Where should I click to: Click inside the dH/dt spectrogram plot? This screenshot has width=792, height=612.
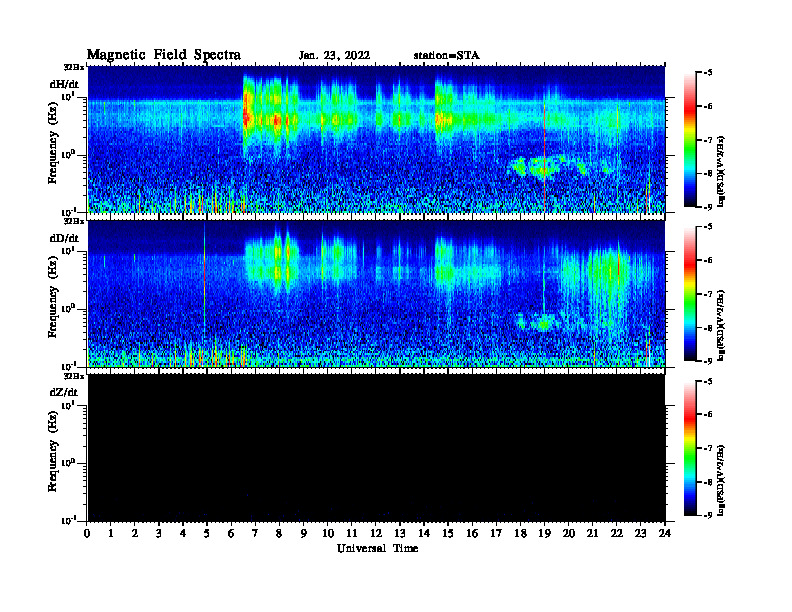376,139
